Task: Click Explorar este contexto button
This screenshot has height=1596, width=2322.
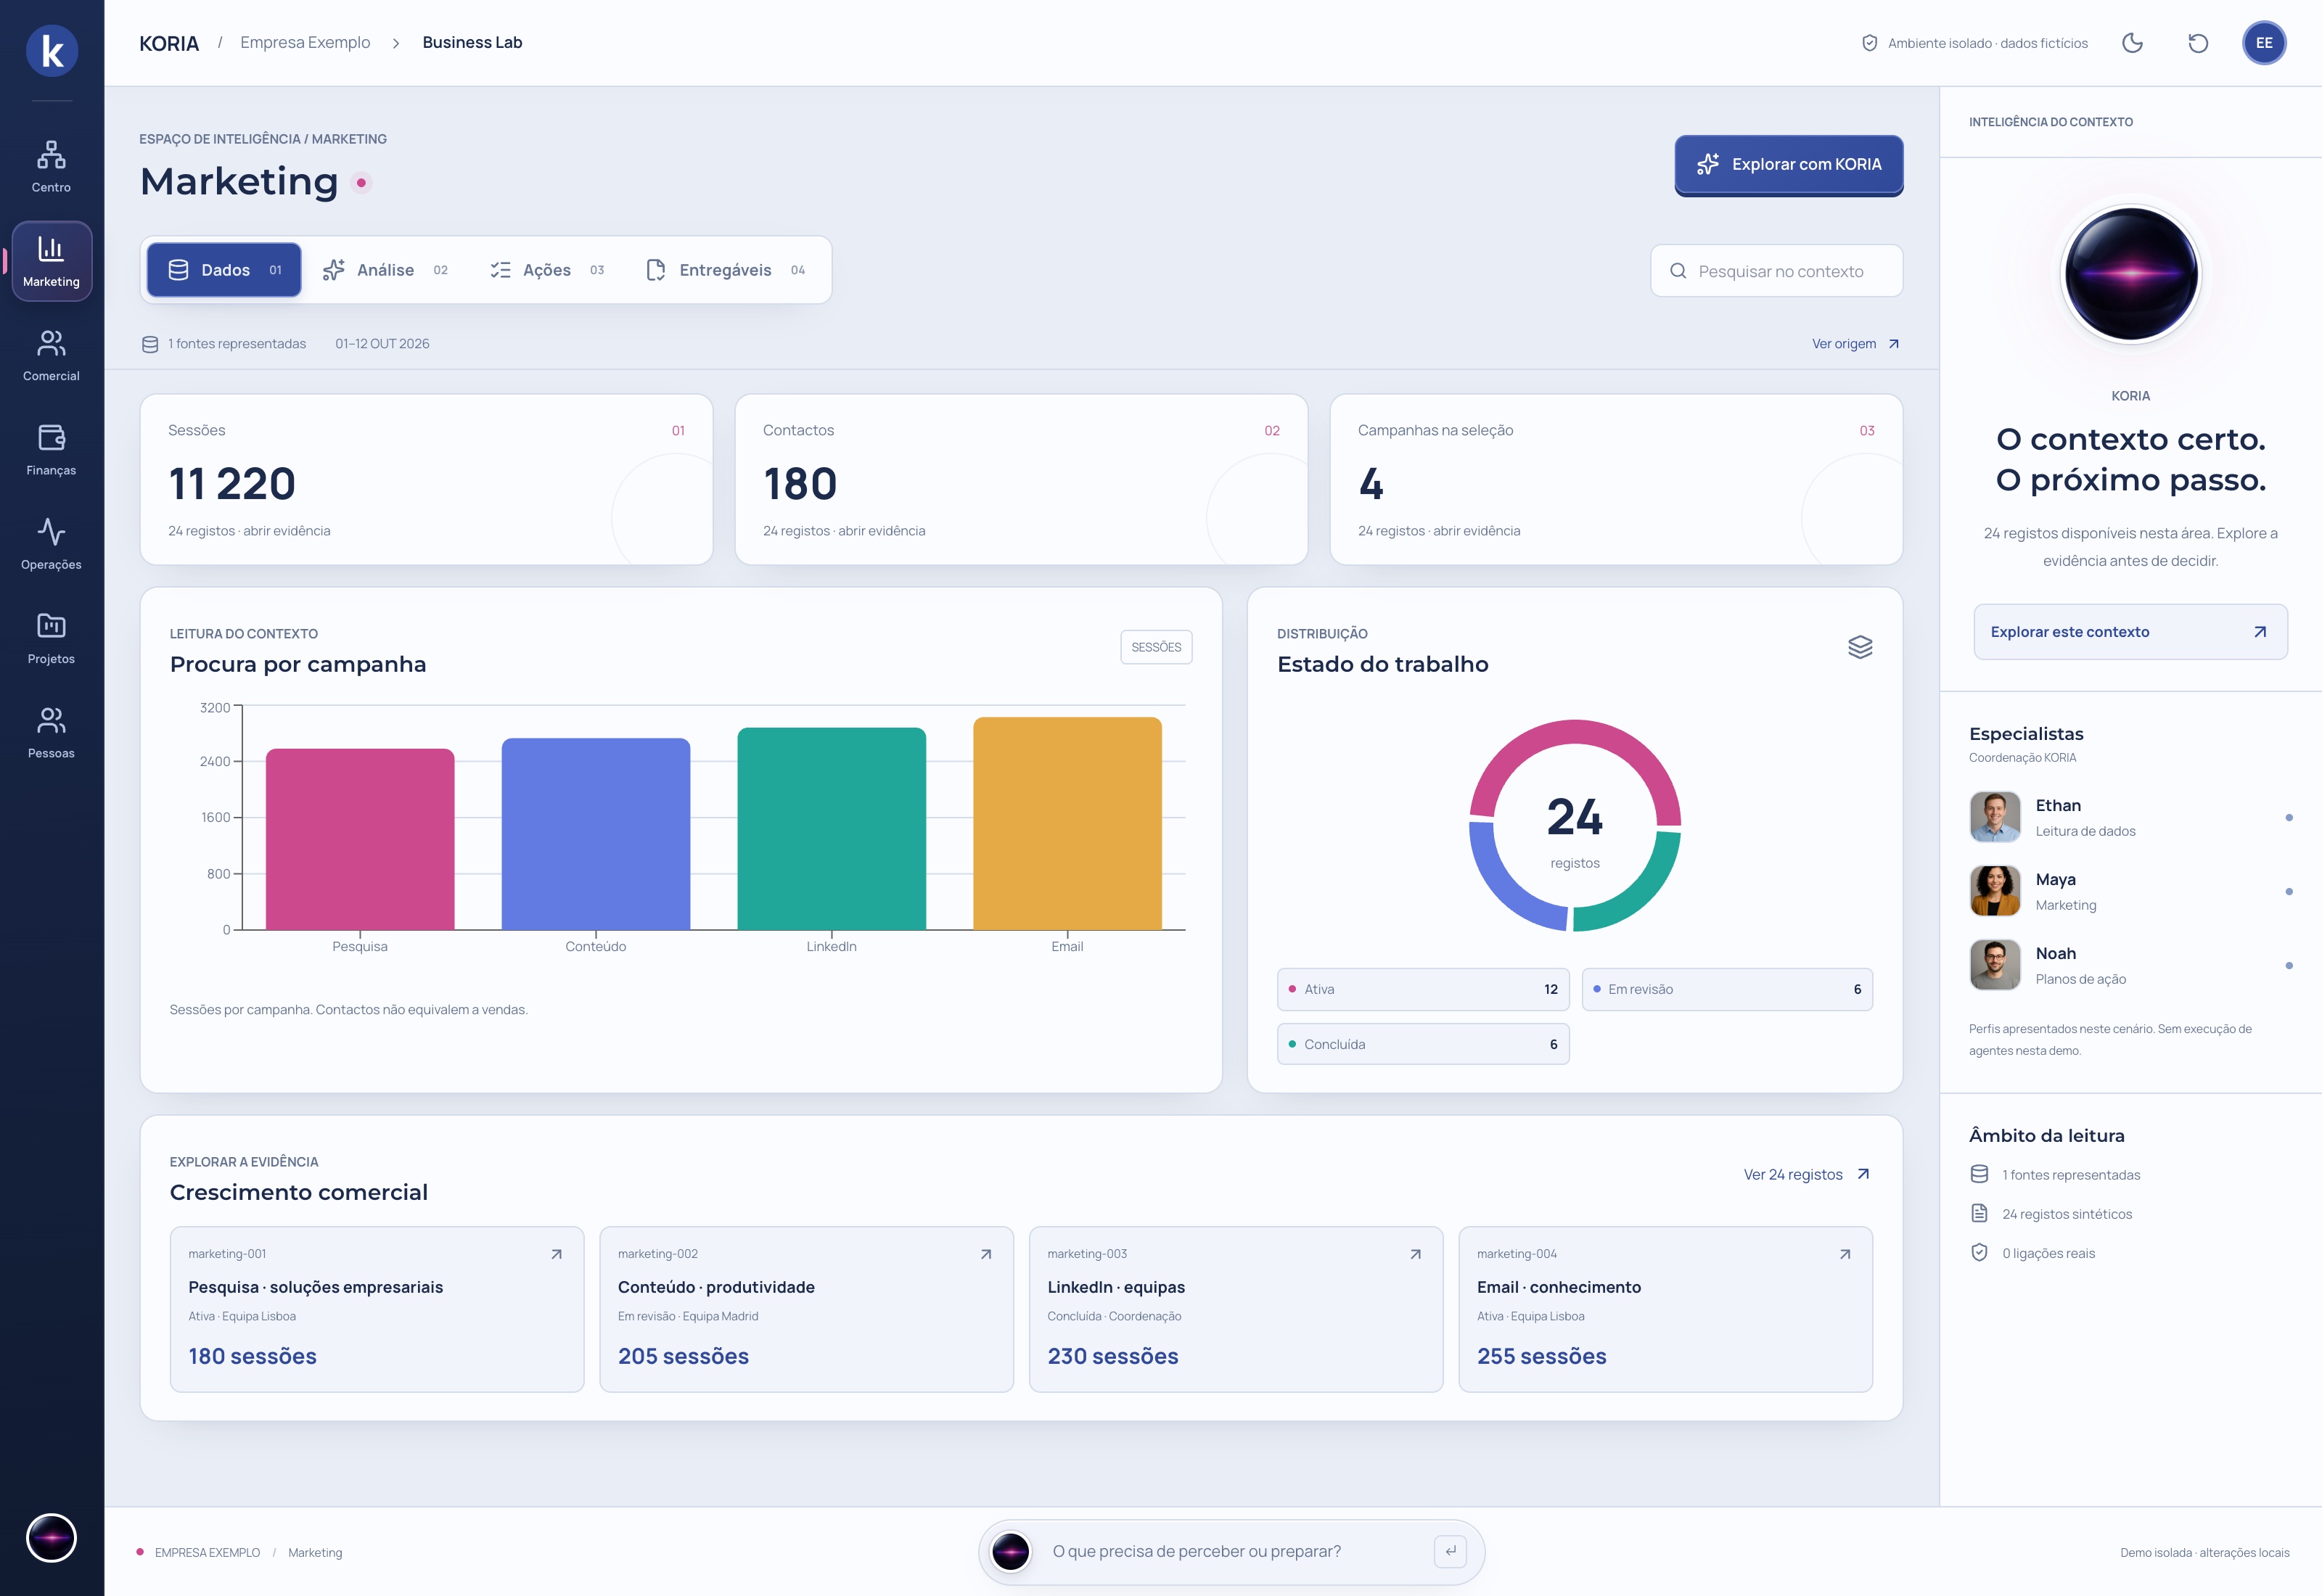Action: (2130, 632)
